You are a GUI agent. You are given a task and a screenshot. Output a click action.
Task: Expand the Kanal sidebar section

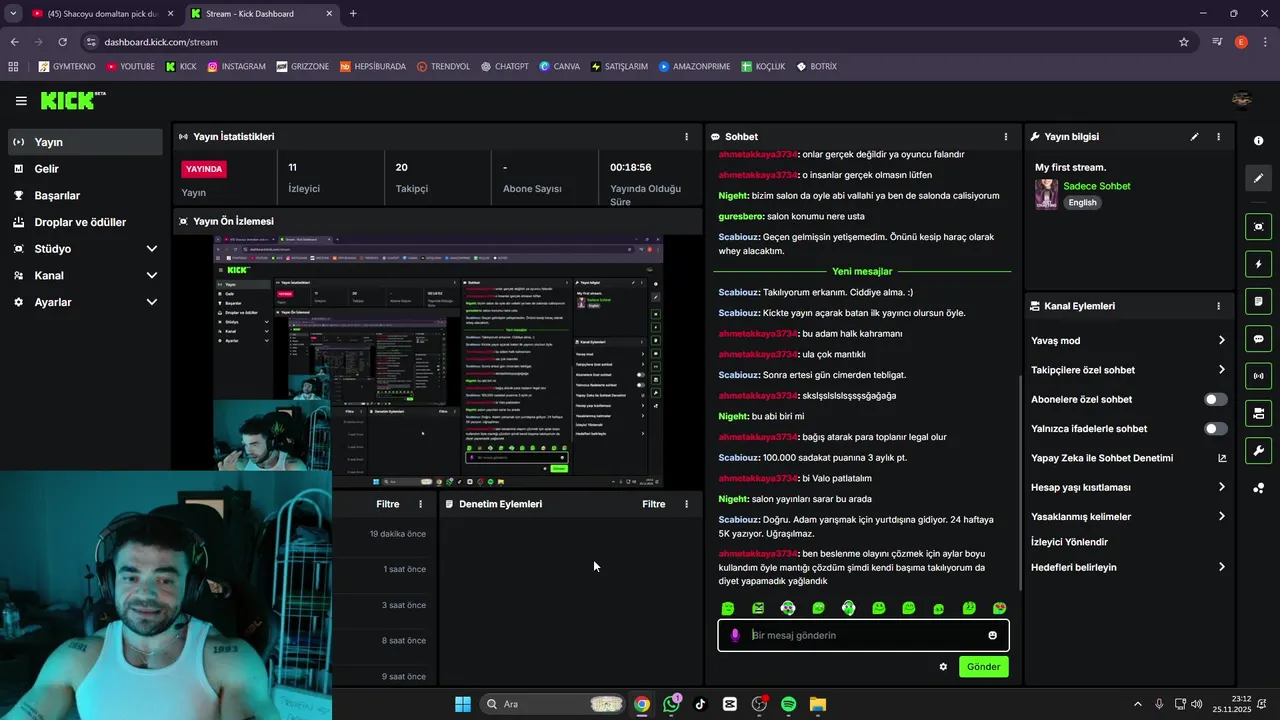(x=152, y=275)
